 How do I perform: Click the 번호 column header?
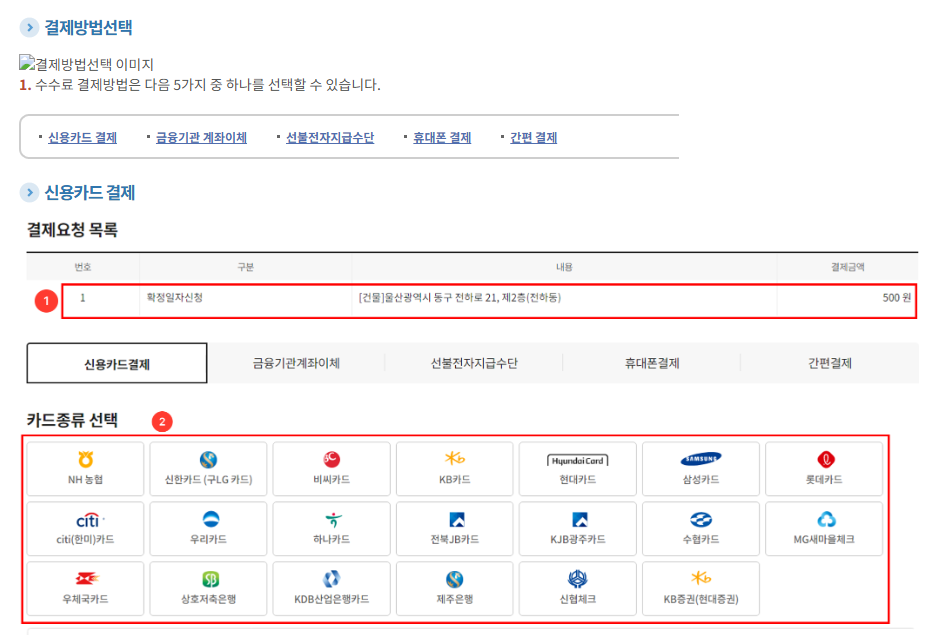[82, 267]
